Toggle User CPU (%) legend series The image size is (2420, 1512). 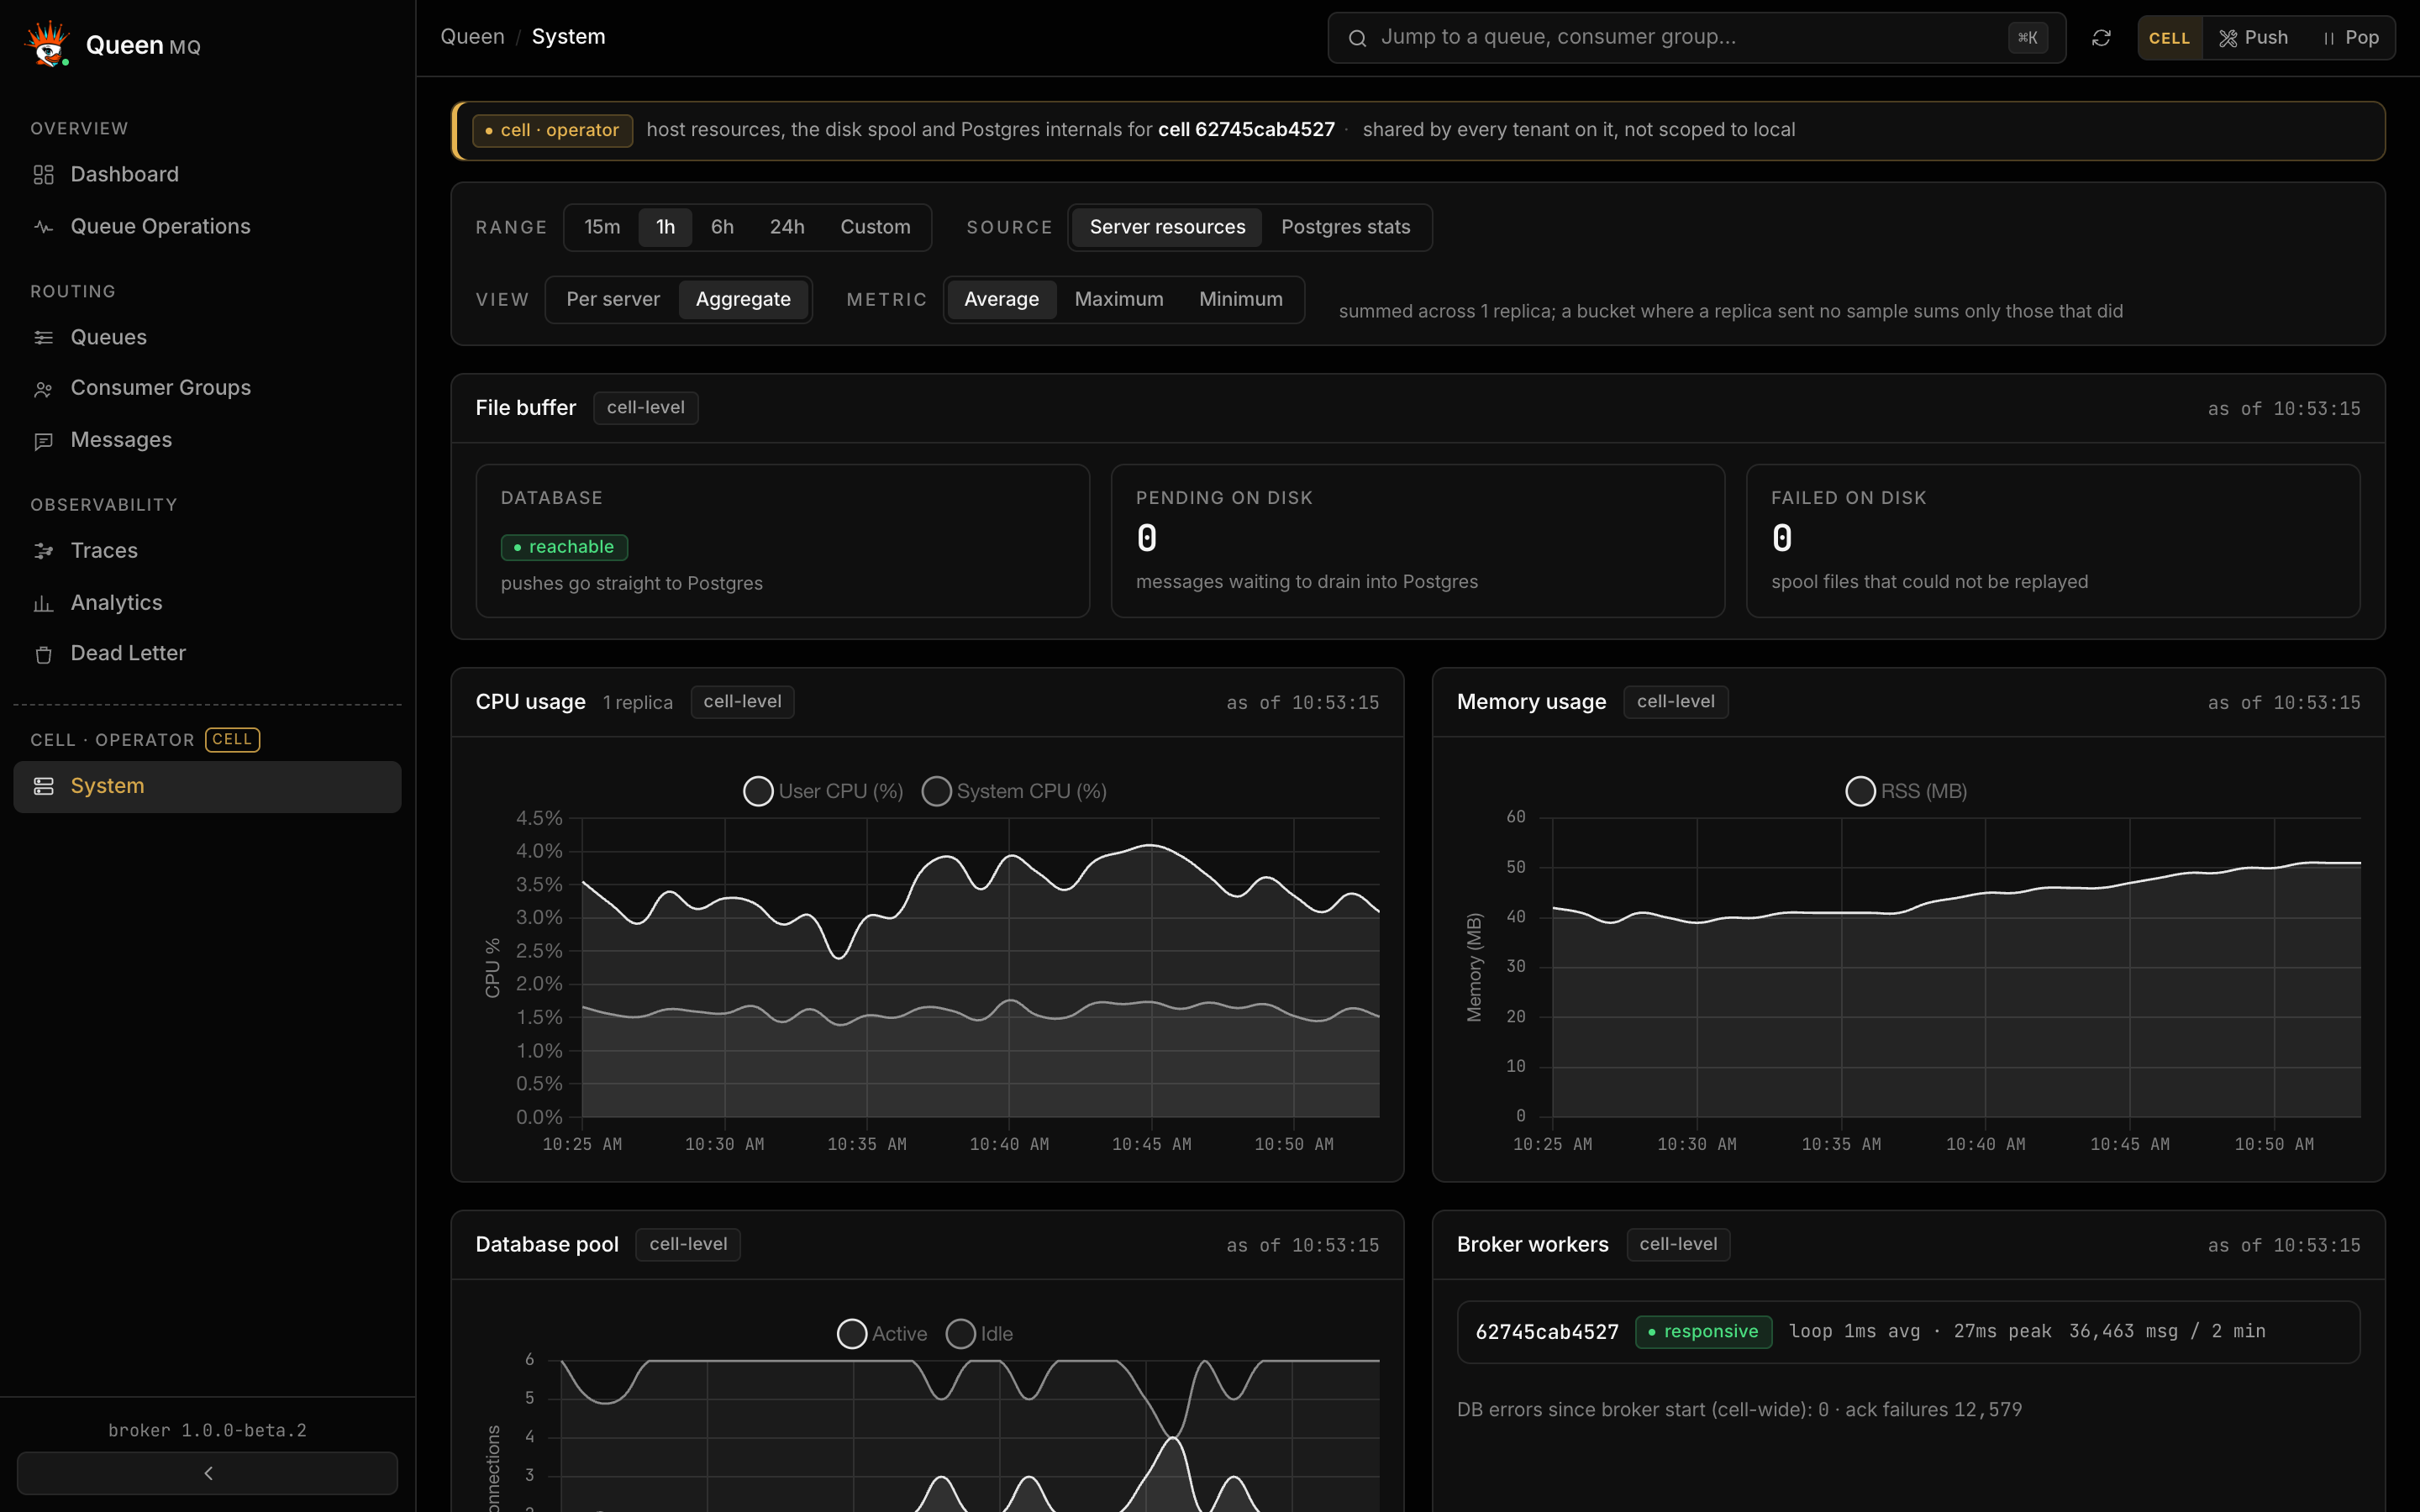click(823, 791)
